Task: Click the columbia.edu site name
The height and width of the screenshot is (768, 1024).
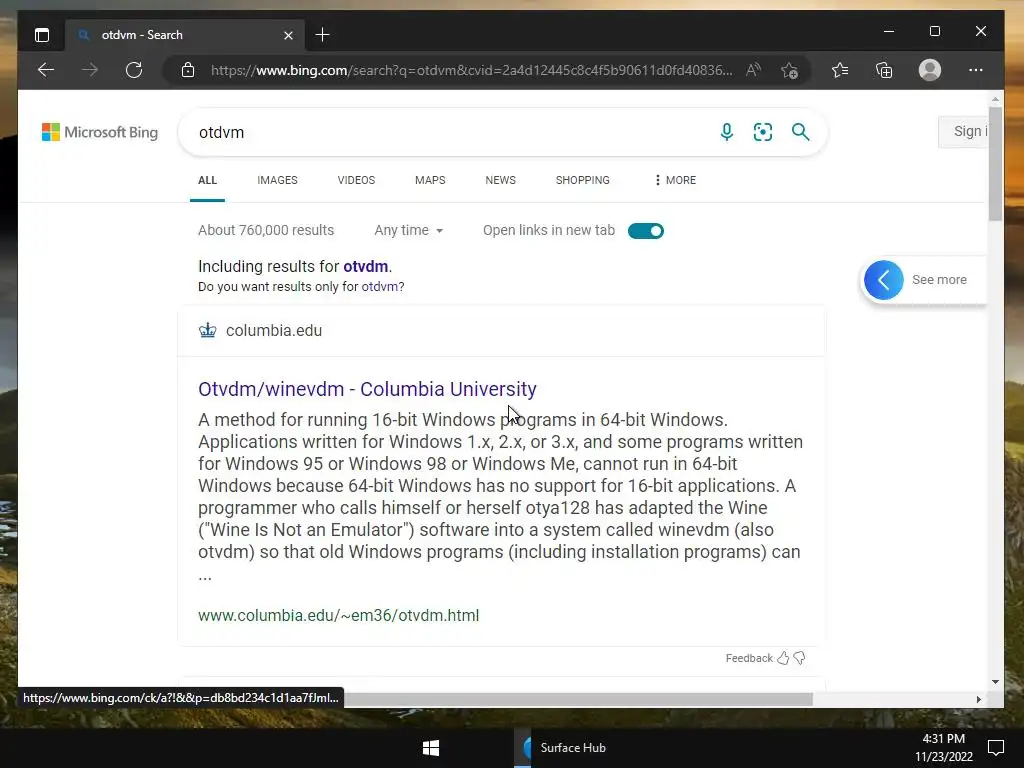Action: coord(274,330)
